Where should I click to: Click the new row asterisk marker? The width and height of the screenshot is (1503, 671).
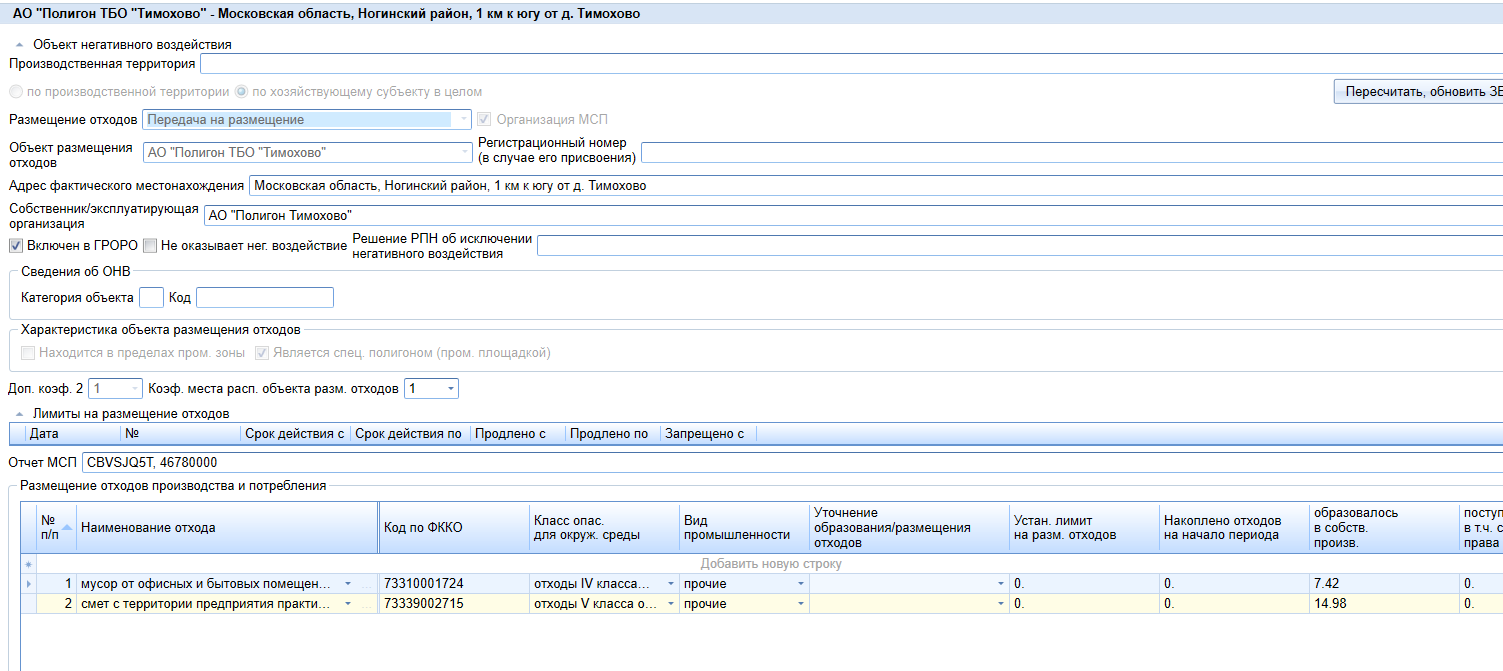pos(28,564)
